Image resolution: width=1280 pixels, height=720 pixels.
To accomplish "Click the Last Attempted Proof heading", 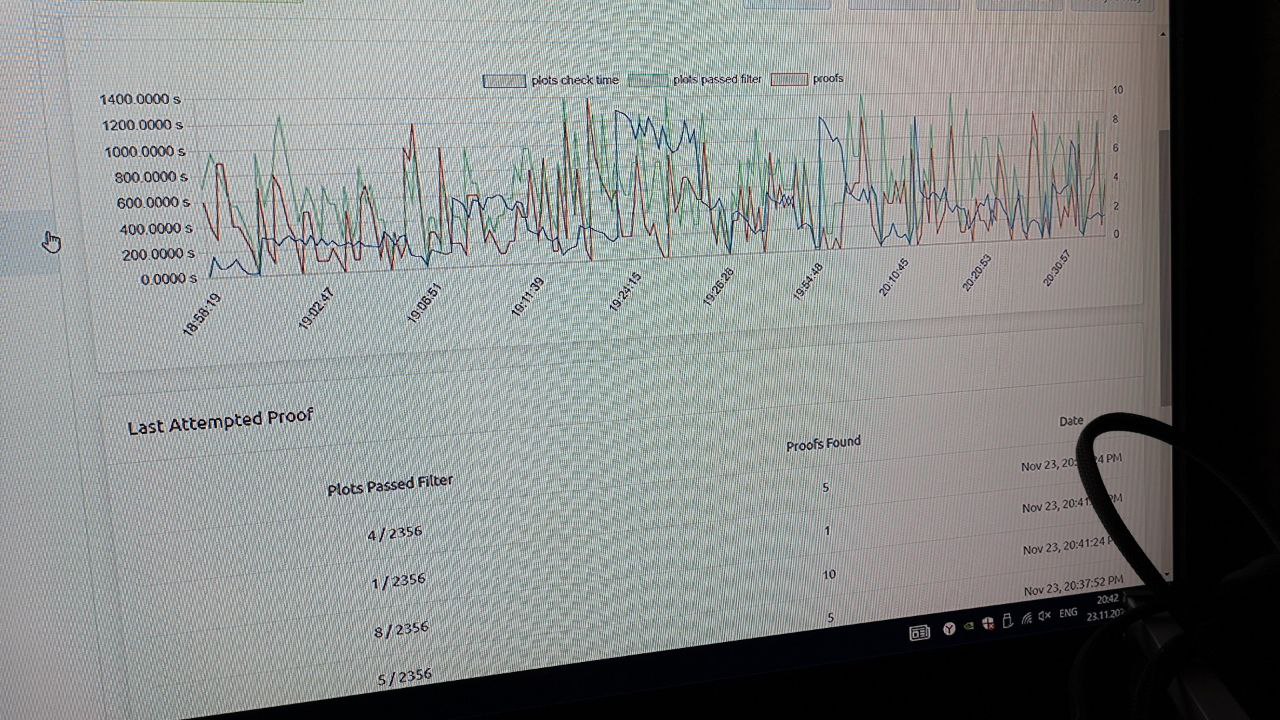I will click(x=220, y=421).
